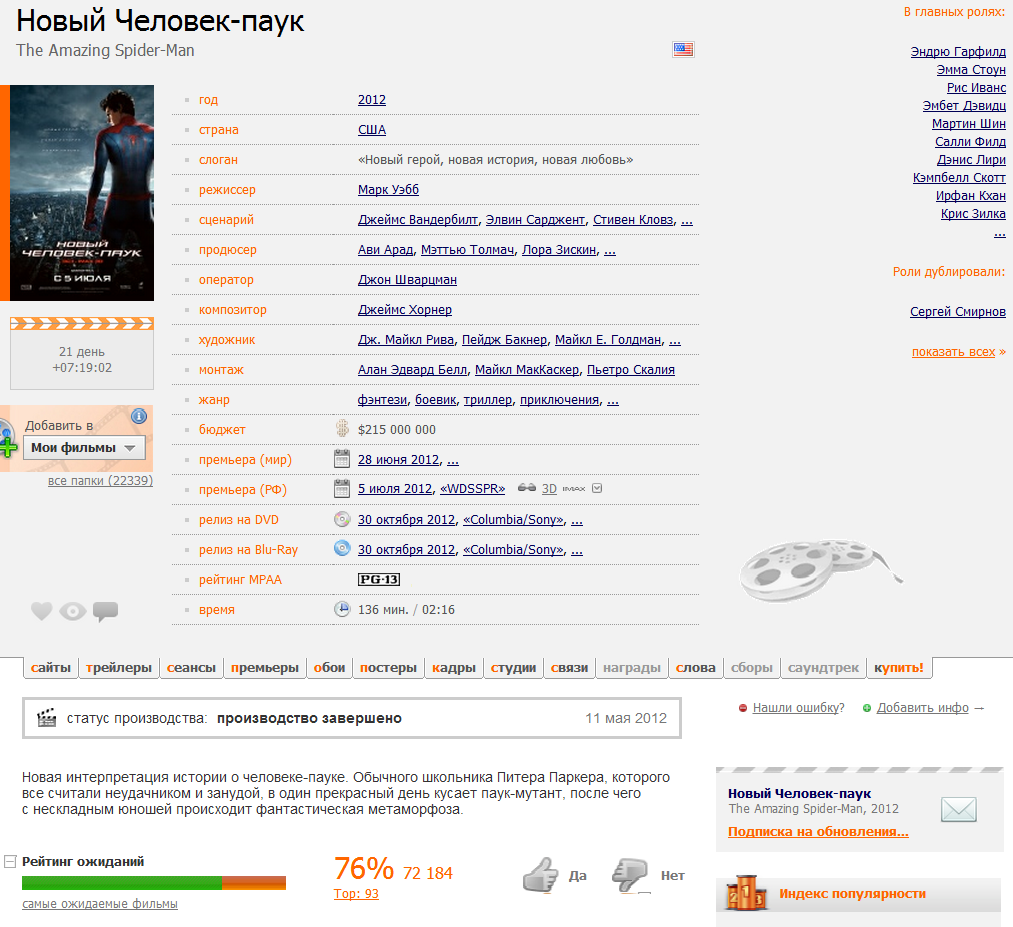Screen dimensions: 1013x927
Task: Open the сайты tab
Action: coord(50,668)
